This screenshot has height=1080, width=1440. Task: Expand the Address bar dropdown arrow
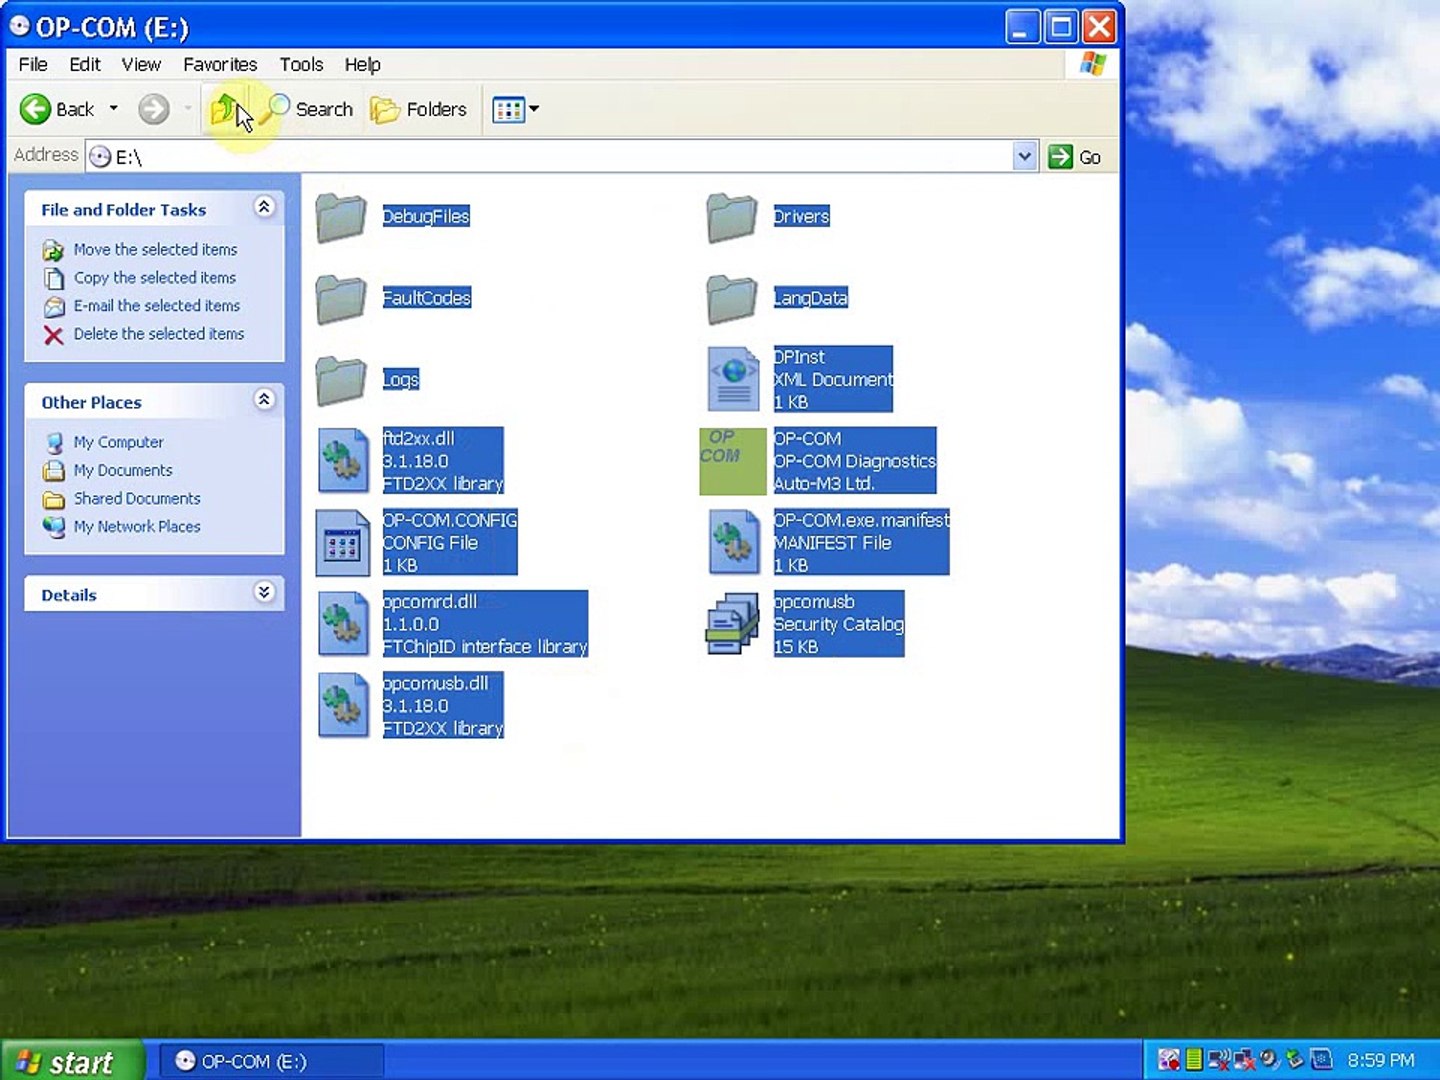coord(1024,157)
